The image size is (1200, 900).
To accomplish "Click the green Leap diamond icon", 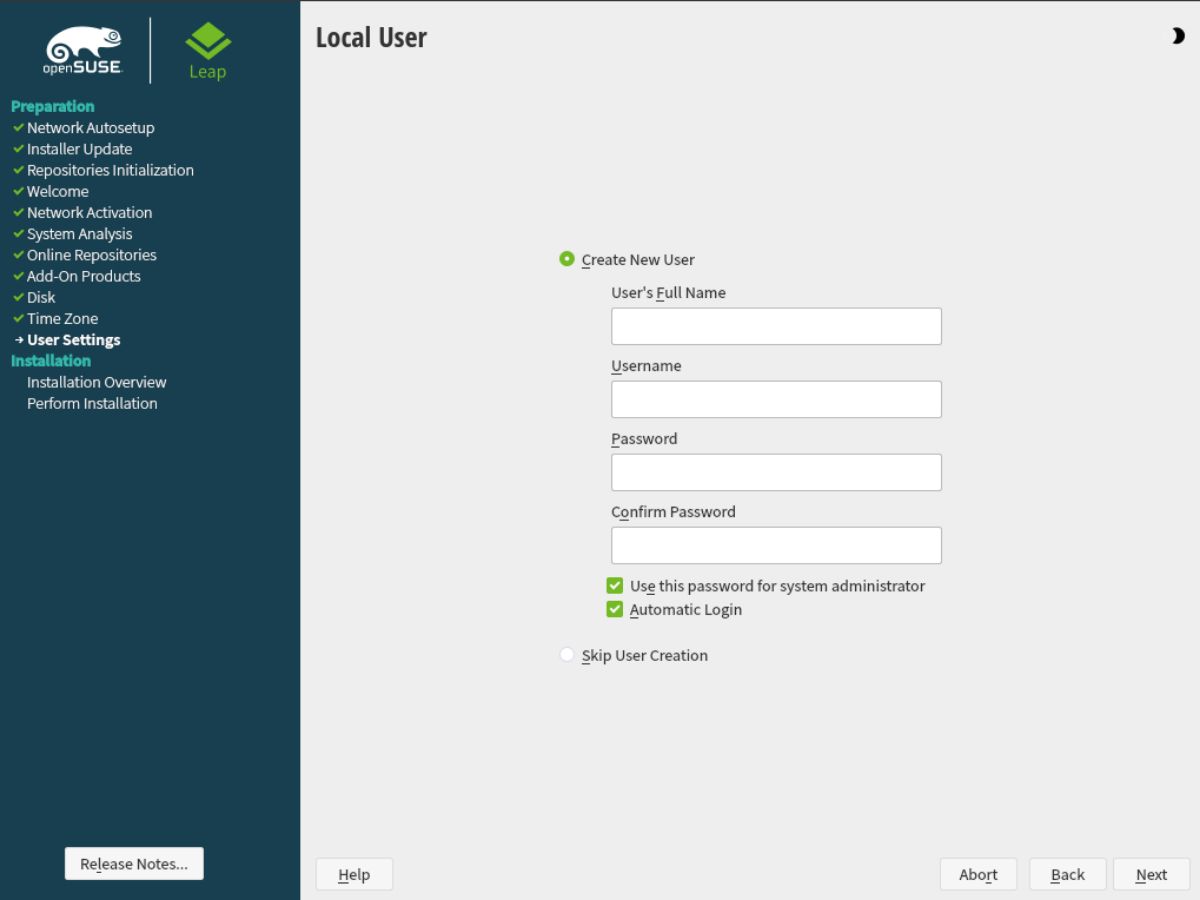I will pos(207,41).
